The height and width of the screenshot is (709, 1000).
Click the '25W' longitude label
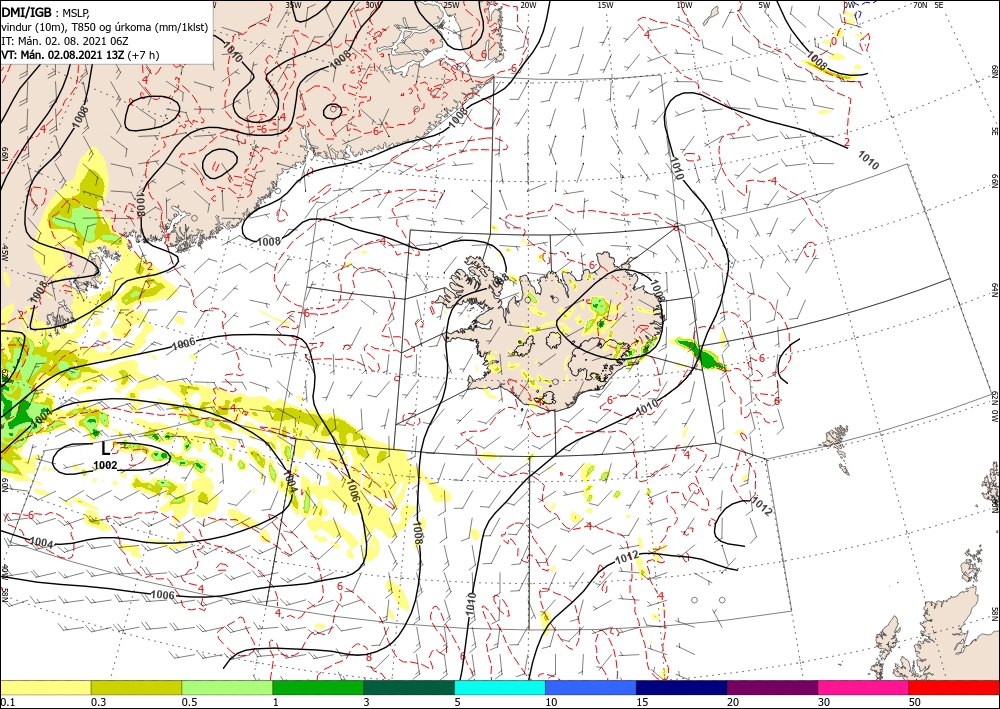tap(451, 5)
